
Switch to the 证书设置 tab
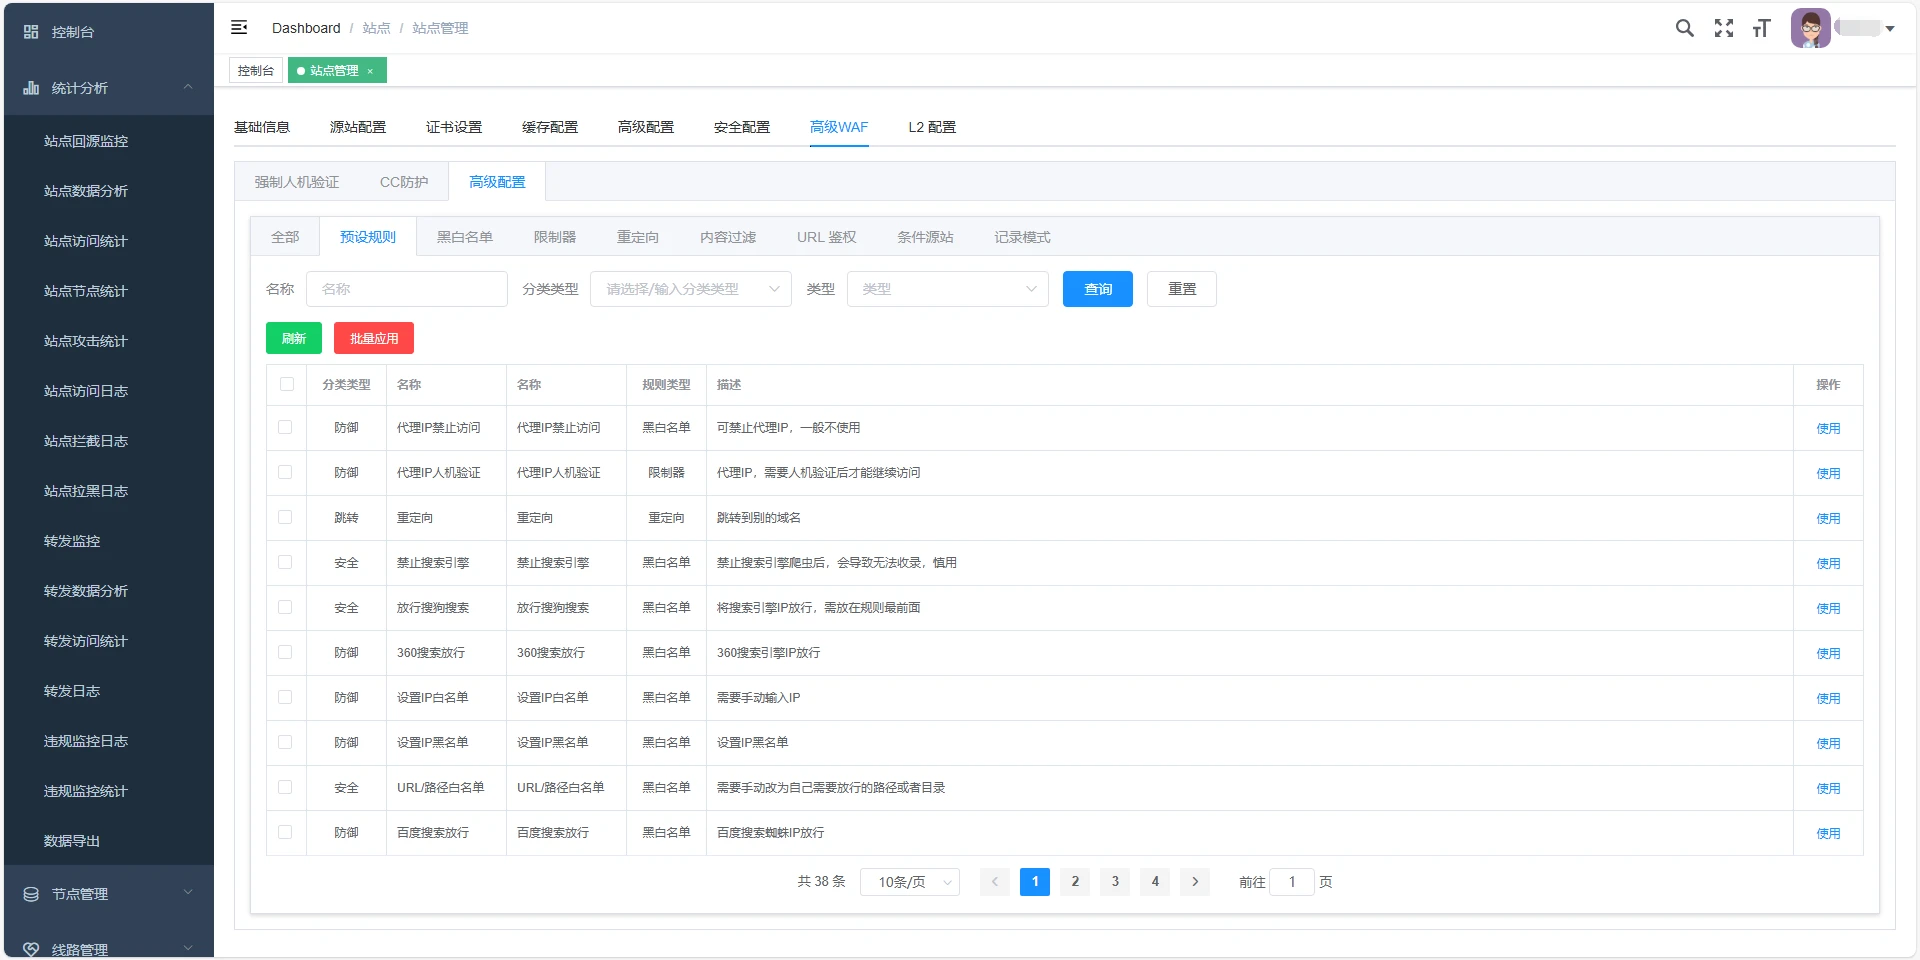(454, 127)
